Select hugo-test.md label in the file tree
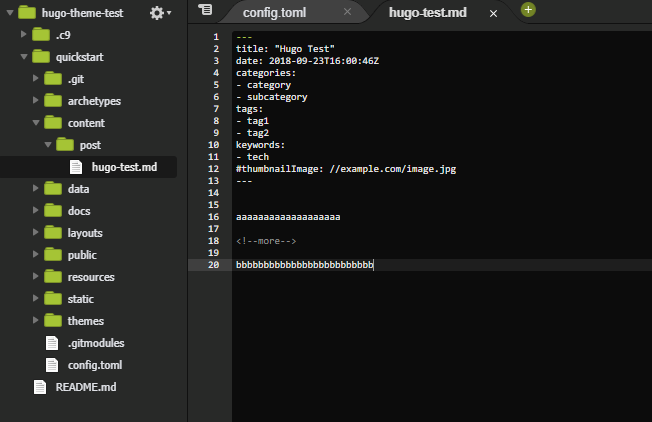The image size is (652, 422). point(124,167)
